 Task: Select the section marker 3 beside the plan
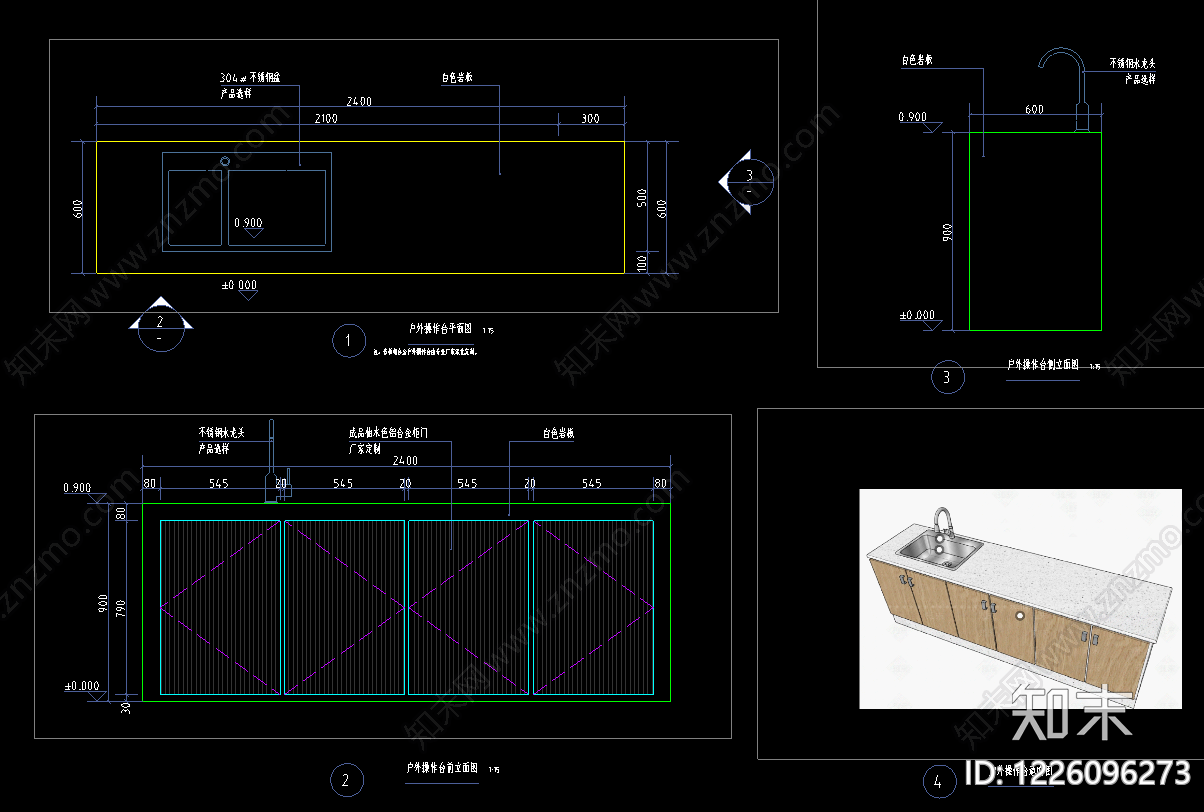click(x=747, y=181)
